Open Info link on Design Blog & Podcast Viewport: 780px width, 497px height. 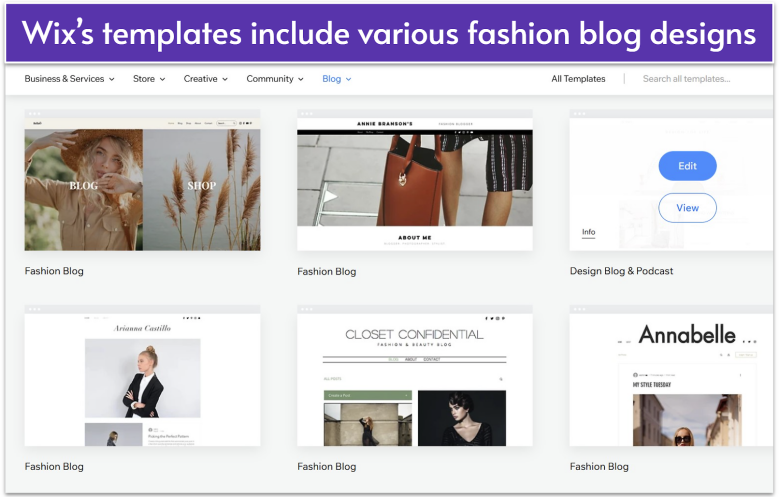(588, 232)
